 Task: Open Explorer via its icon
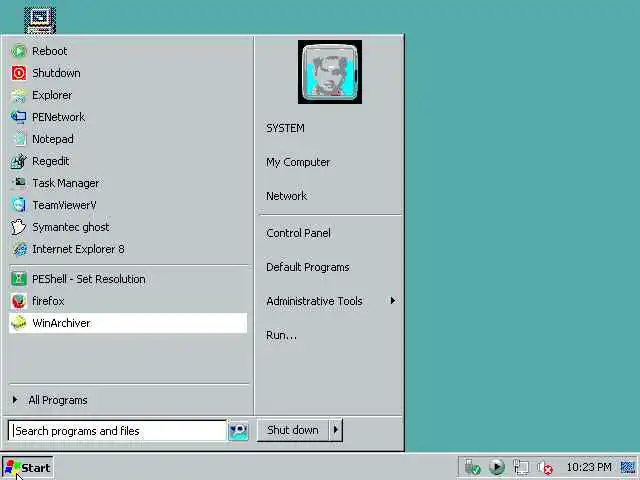[18, 96]
